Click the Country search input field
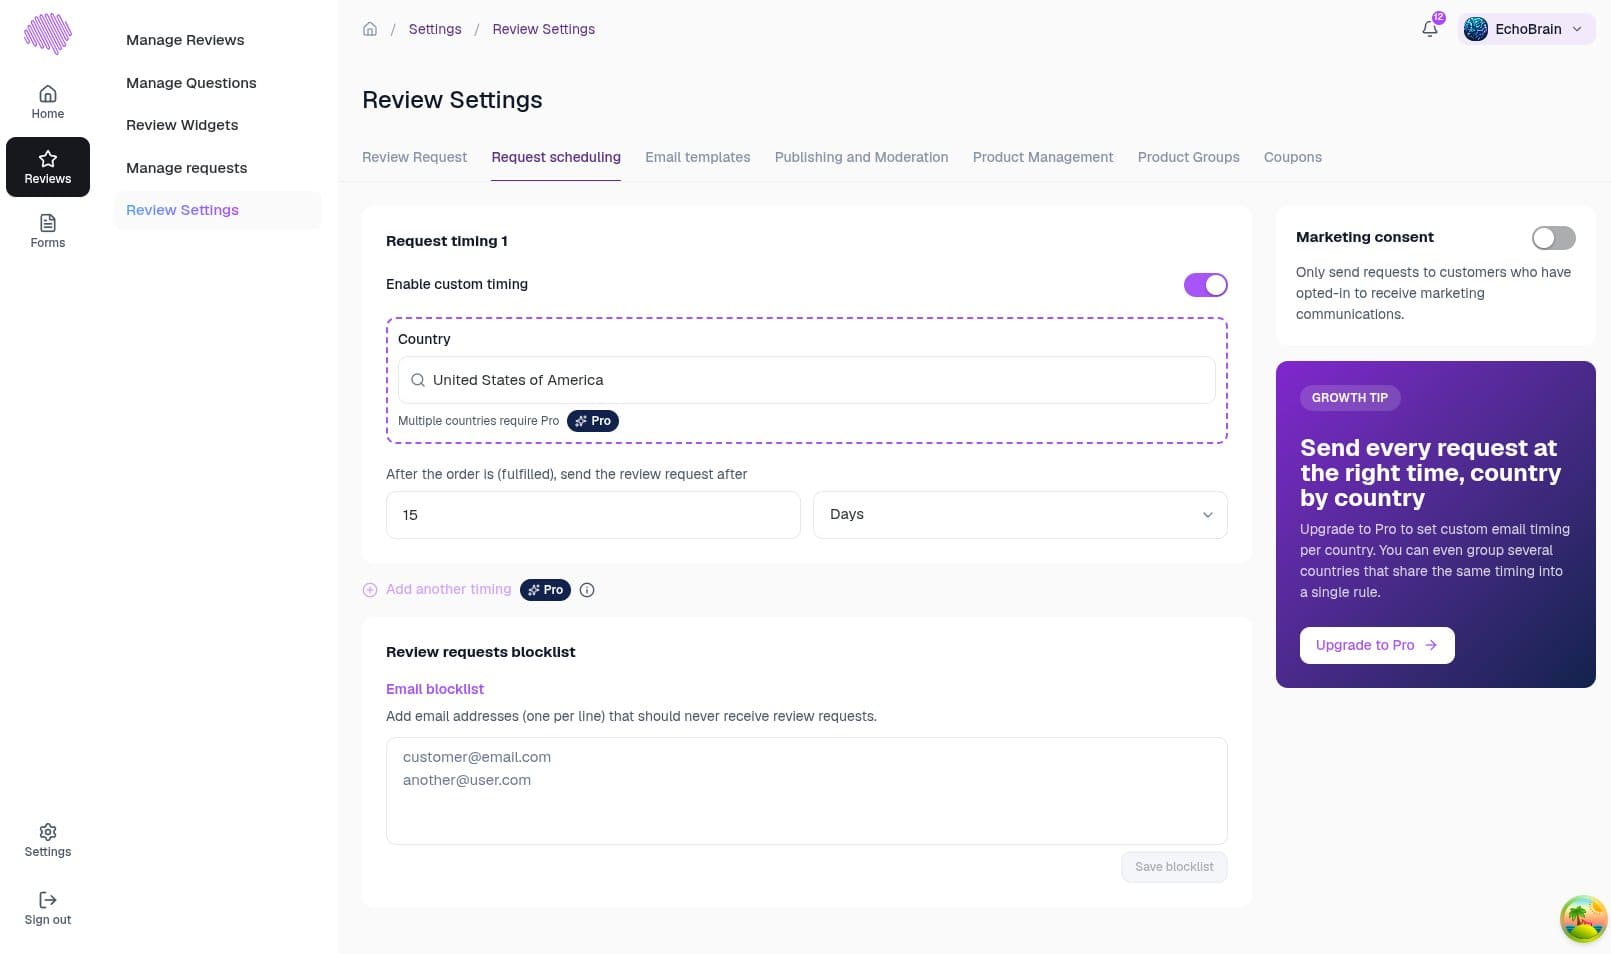Viewport: 1611px width, 954px height. [x=807, y=380]
